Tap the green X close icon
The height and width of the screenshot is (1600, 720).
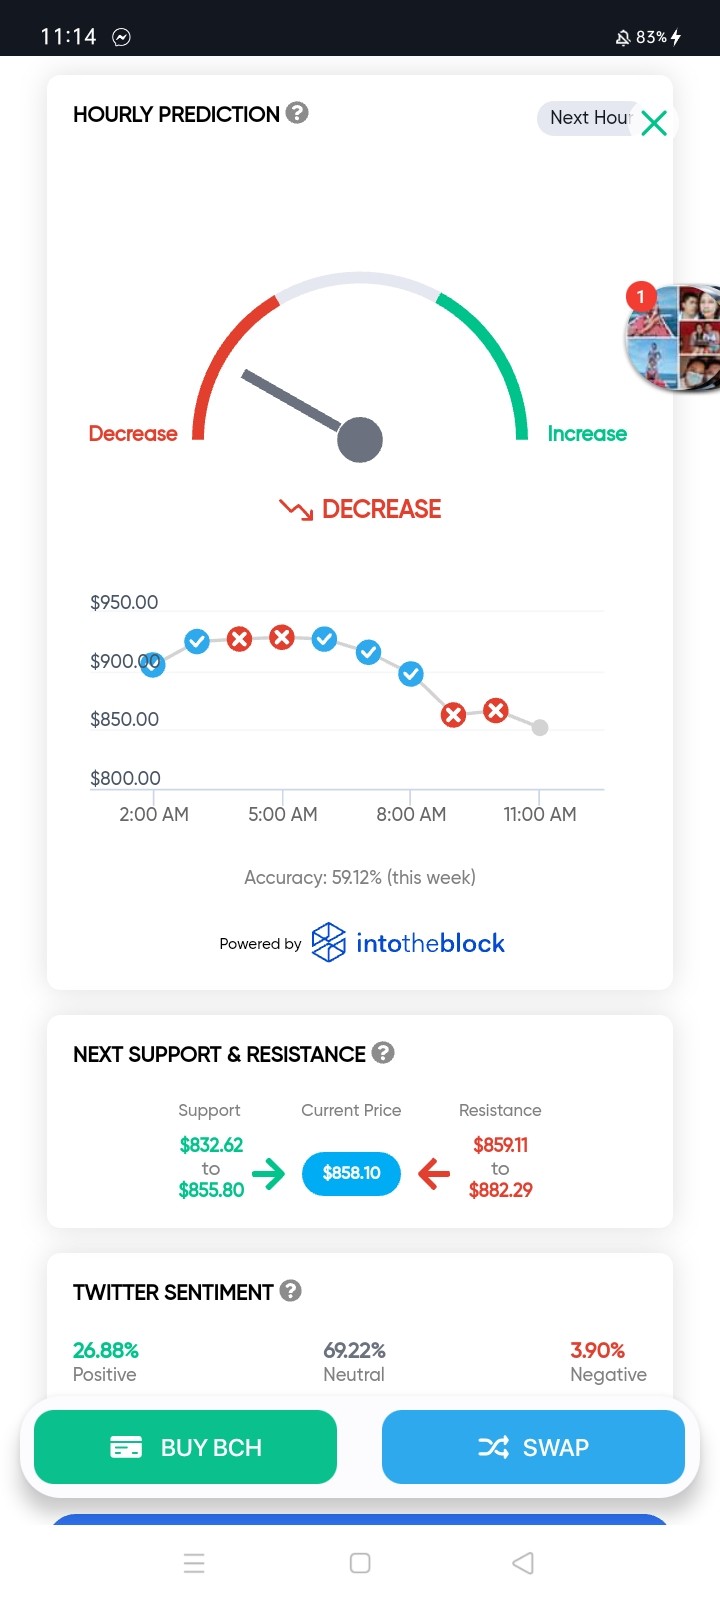tap(654, 123)
